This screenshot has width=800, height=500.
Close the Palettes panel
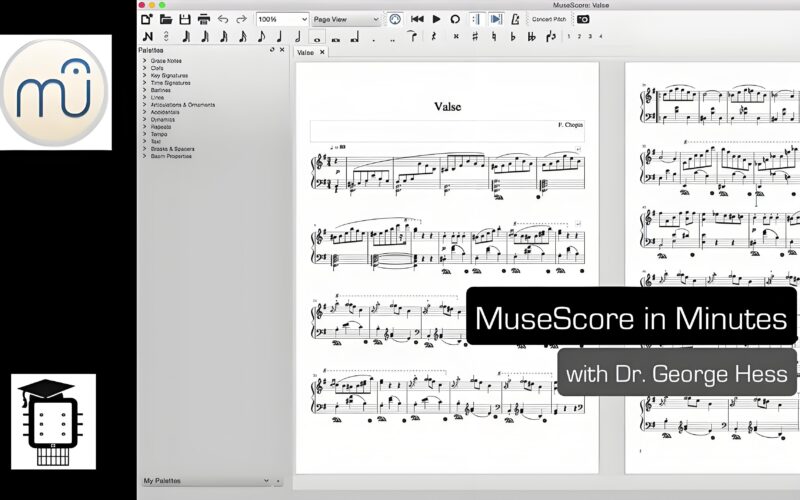click(x=282, y=49)
